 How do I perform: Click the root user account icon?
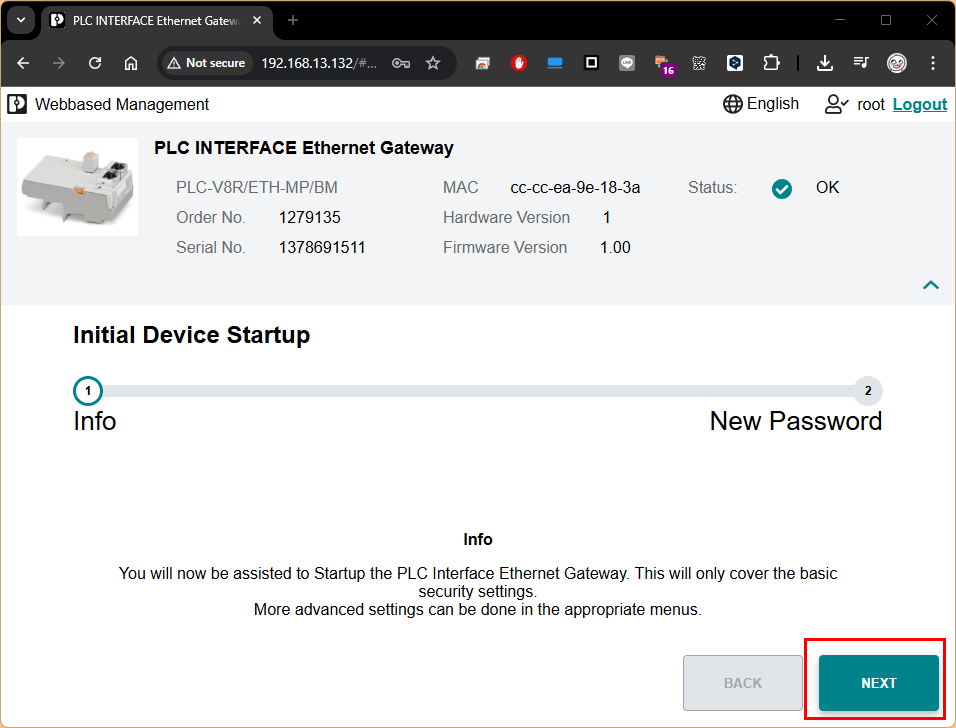(x=835, y=104)
